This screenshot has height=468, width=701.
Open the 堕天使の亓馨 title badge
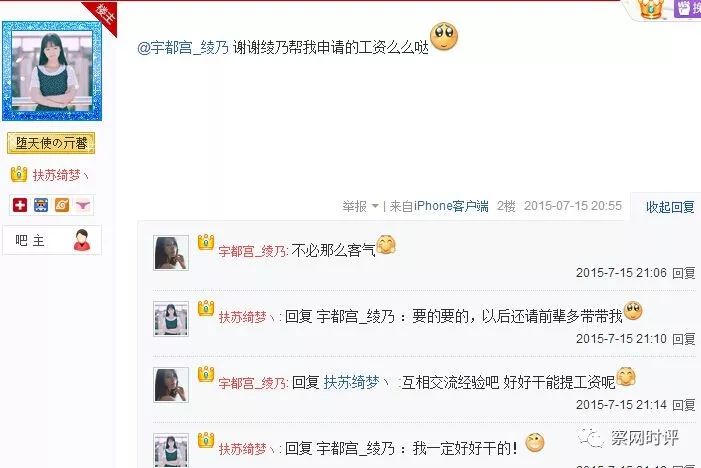tap(51, 143)
